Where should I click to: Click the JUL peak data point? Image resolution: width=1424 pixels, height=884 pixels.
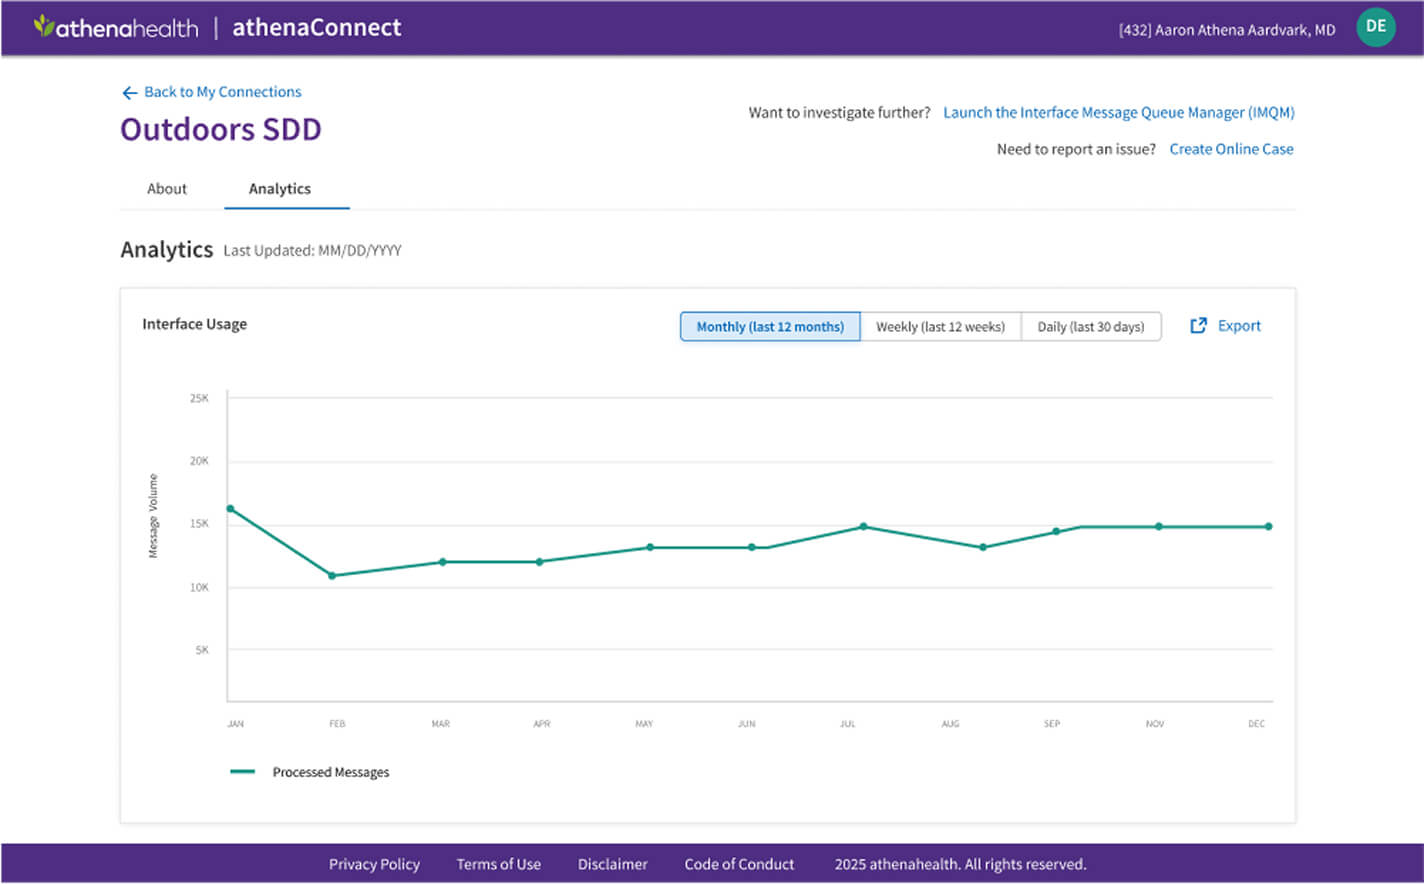[864, 527]
